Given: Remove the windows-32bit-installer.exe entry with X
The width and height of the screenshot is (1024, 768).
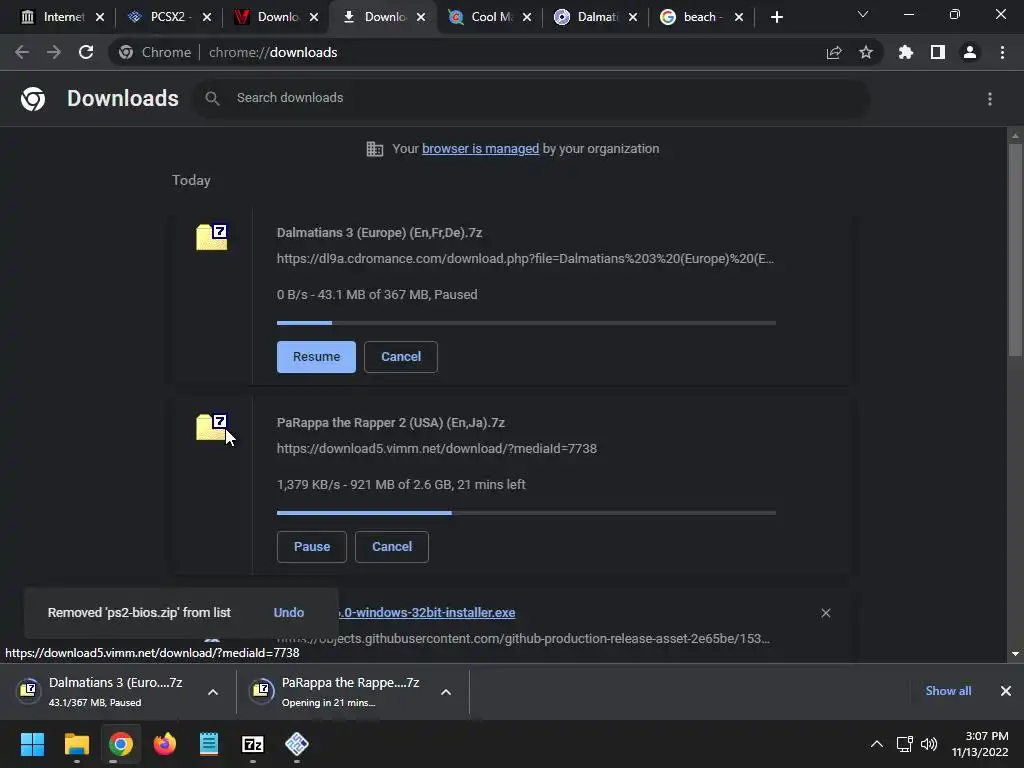Looking at the screenshot, I should tap(826, 613).
